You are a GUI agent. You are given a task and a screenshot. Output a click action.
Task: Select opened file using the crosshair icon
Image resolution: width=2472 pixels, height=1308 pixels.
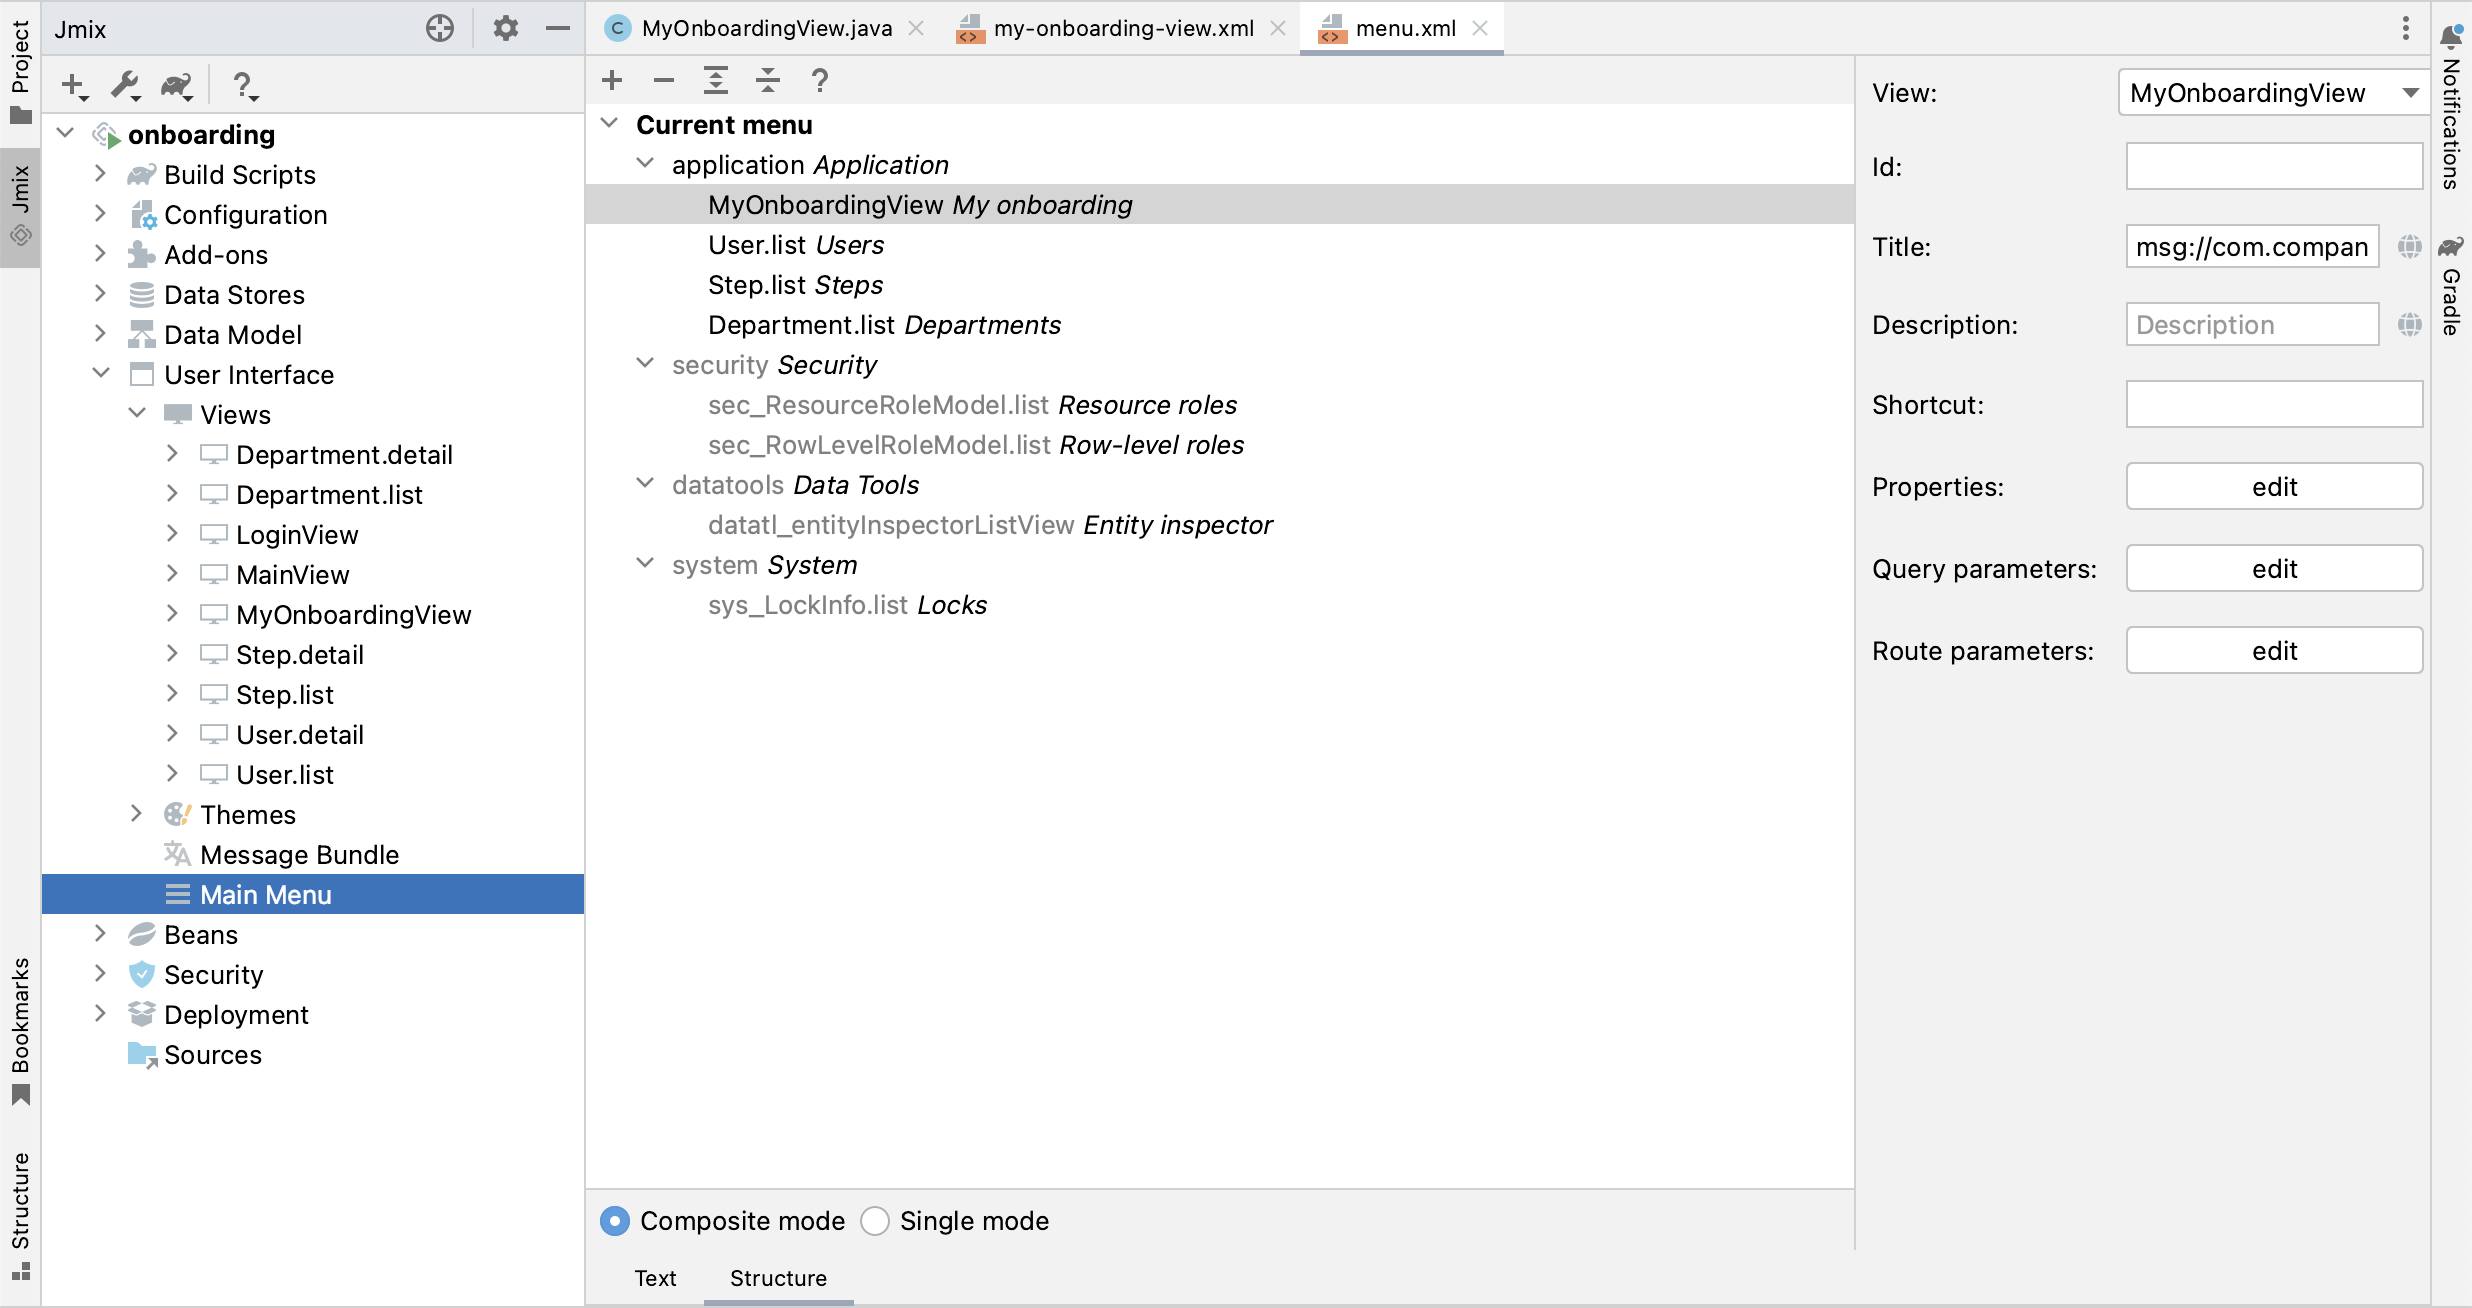[440, 28]
